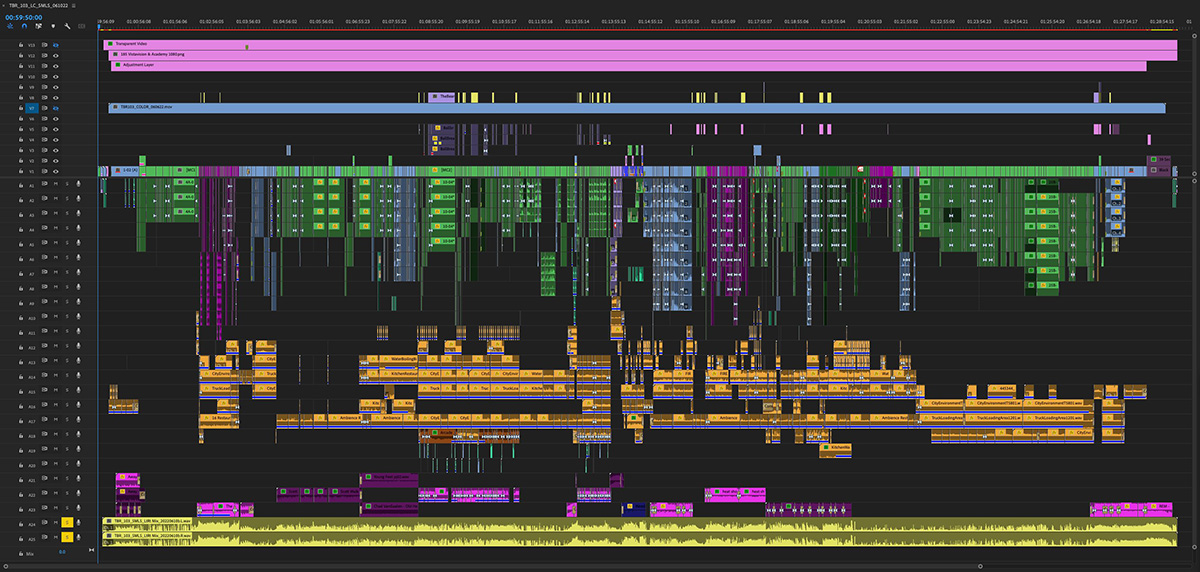Toggle sync lock on track V12
This screenshot has width=1200, height=572.
pyautogui.click(x=44, y=55)
